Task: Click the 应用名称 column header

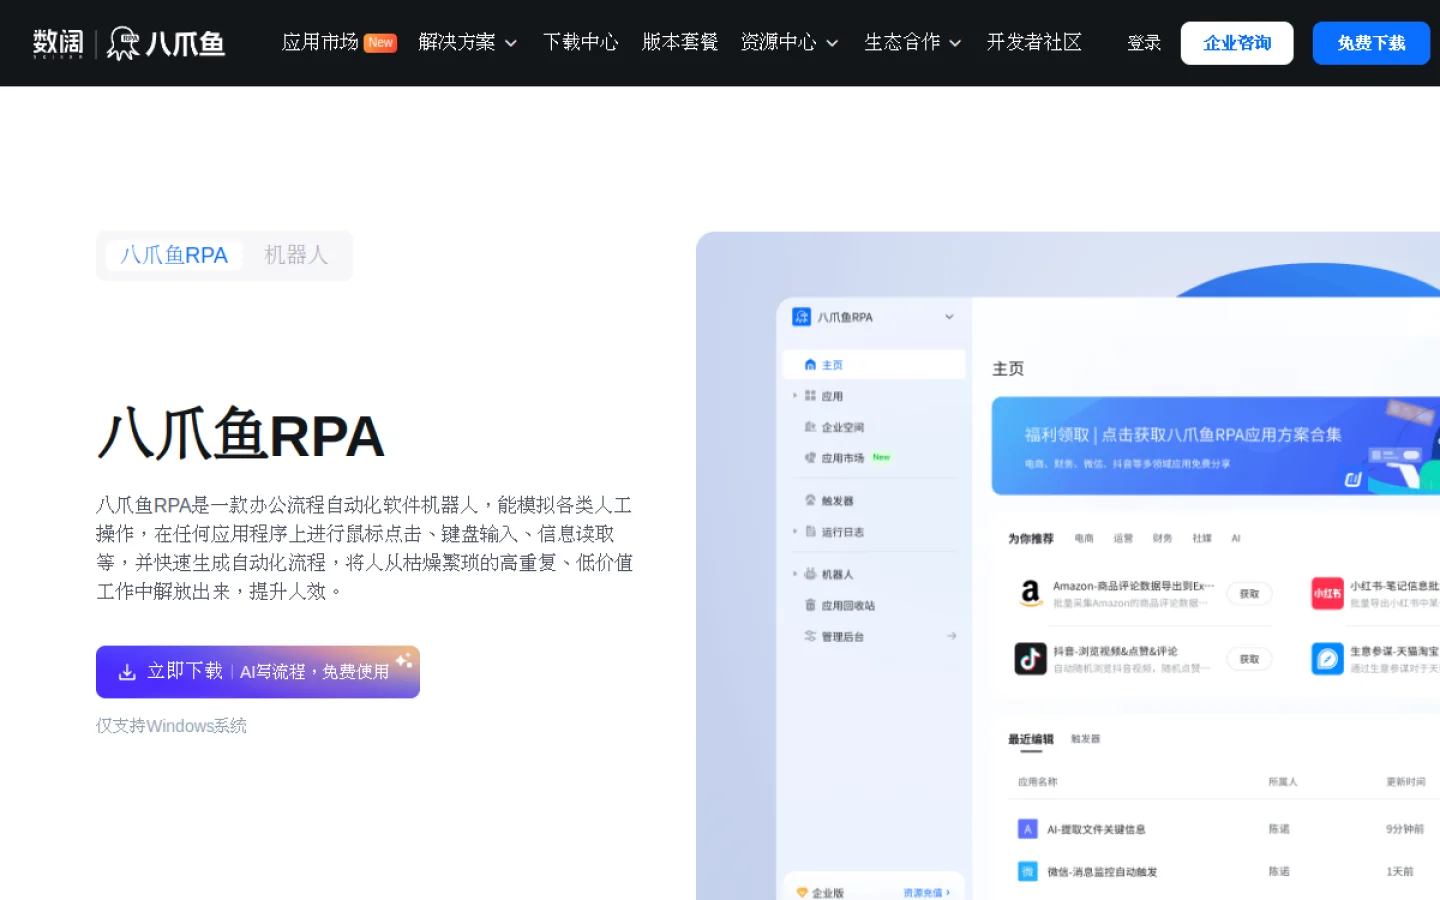Action: (1037, 782)
